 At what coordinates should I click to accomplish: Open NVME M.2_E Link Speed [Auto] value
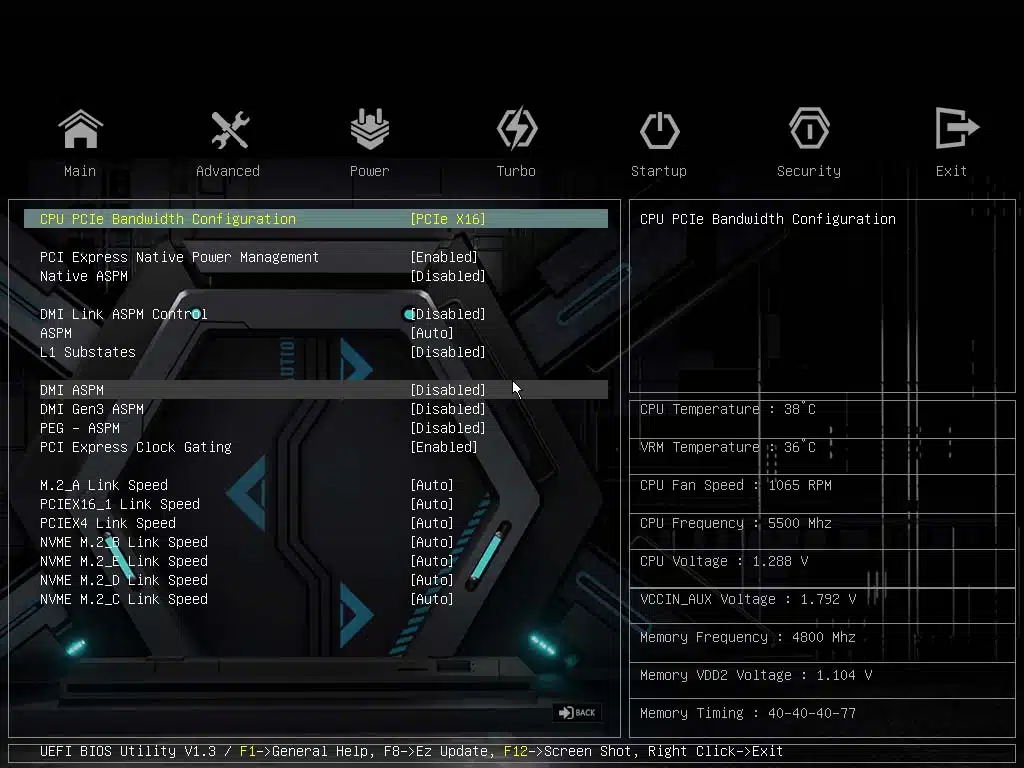click(x=432, y=561)
